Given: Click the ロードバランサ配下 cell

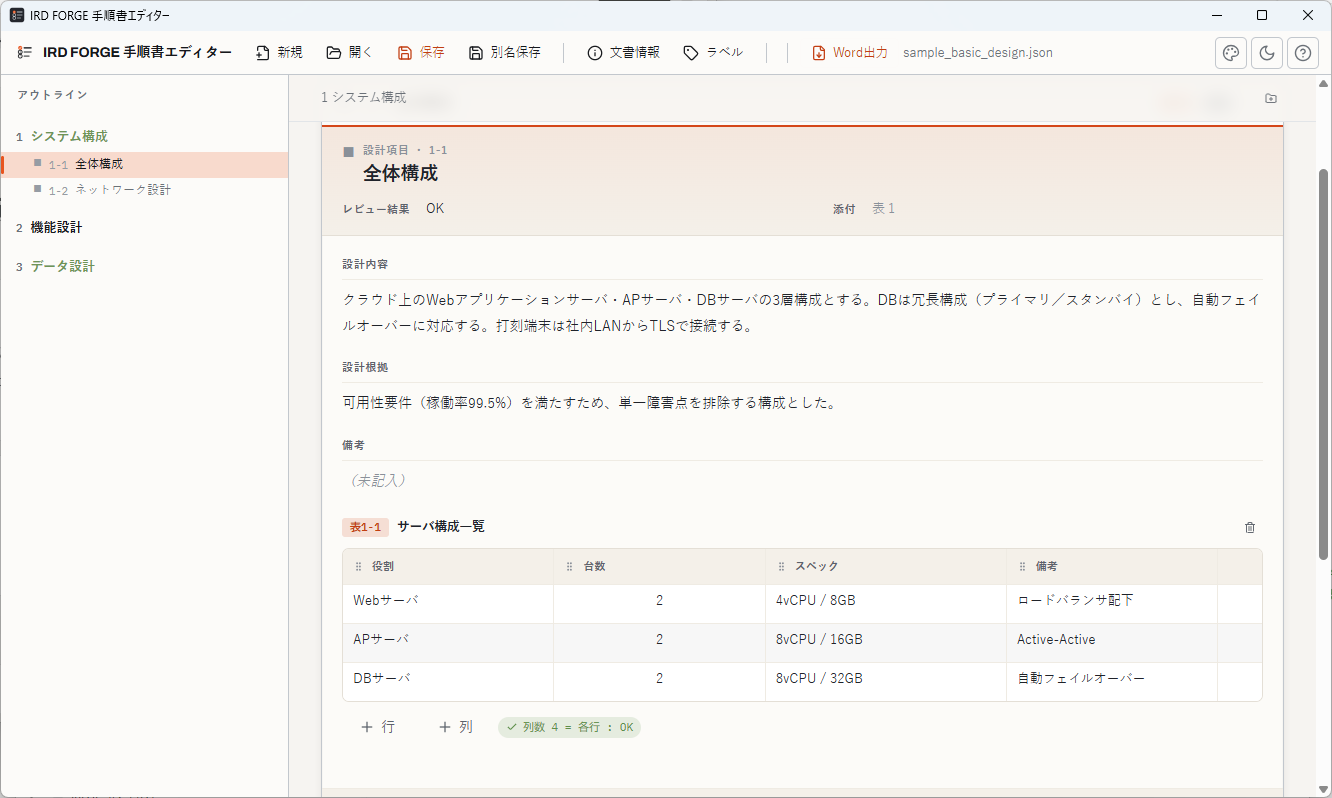Looking at the screenshot, I should 1112,604.
